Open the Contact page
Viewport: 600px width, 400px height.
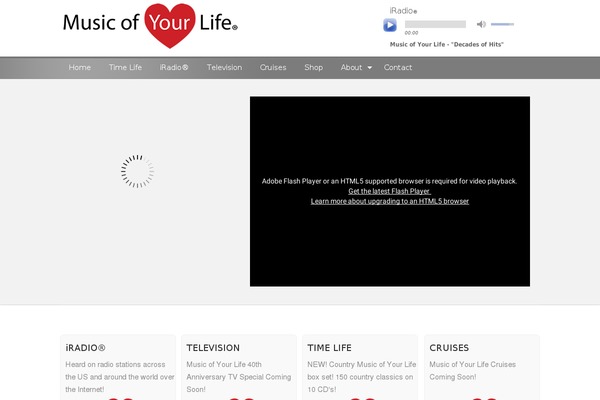click(398, 67)
